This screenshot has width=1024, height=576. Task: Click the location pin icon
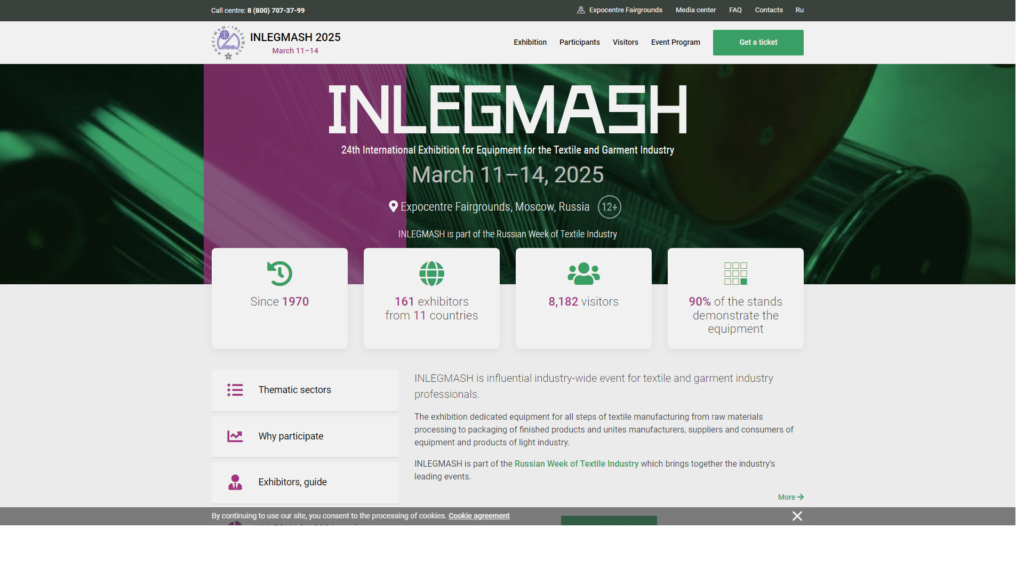tap(393, 206)
